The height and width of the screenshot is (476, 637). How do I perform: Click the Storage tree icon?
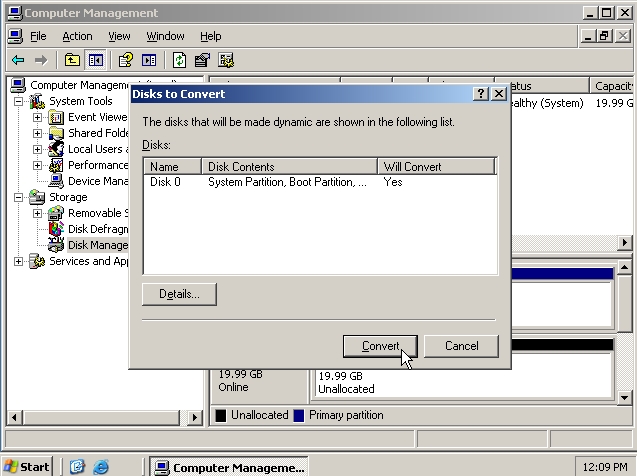[x=37, y=197]
